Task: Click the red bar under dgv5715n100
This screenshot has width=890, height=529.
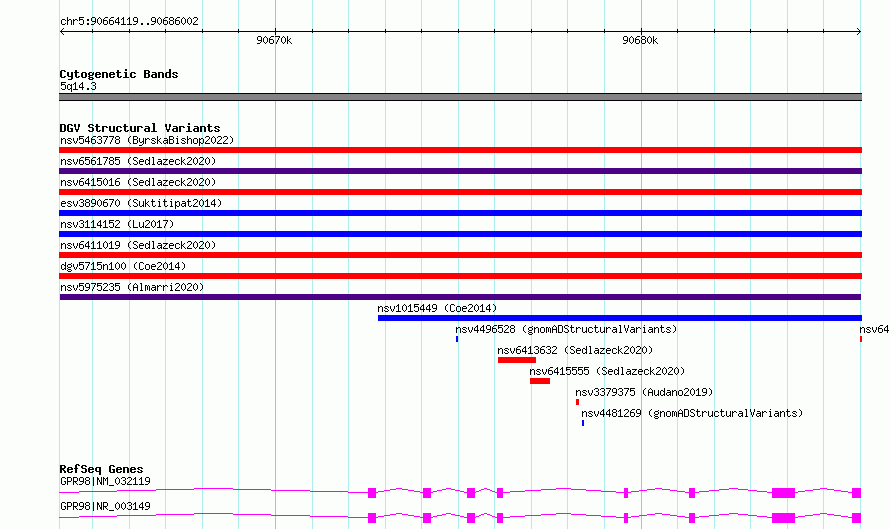Action: pyautogui.click(x=460, y=276)
